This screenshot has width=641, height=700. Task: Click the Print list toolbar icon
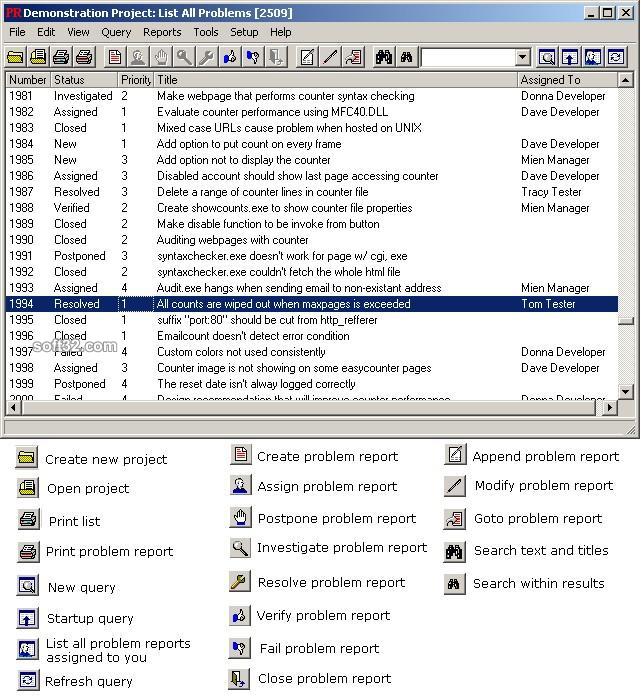(61, 57)
